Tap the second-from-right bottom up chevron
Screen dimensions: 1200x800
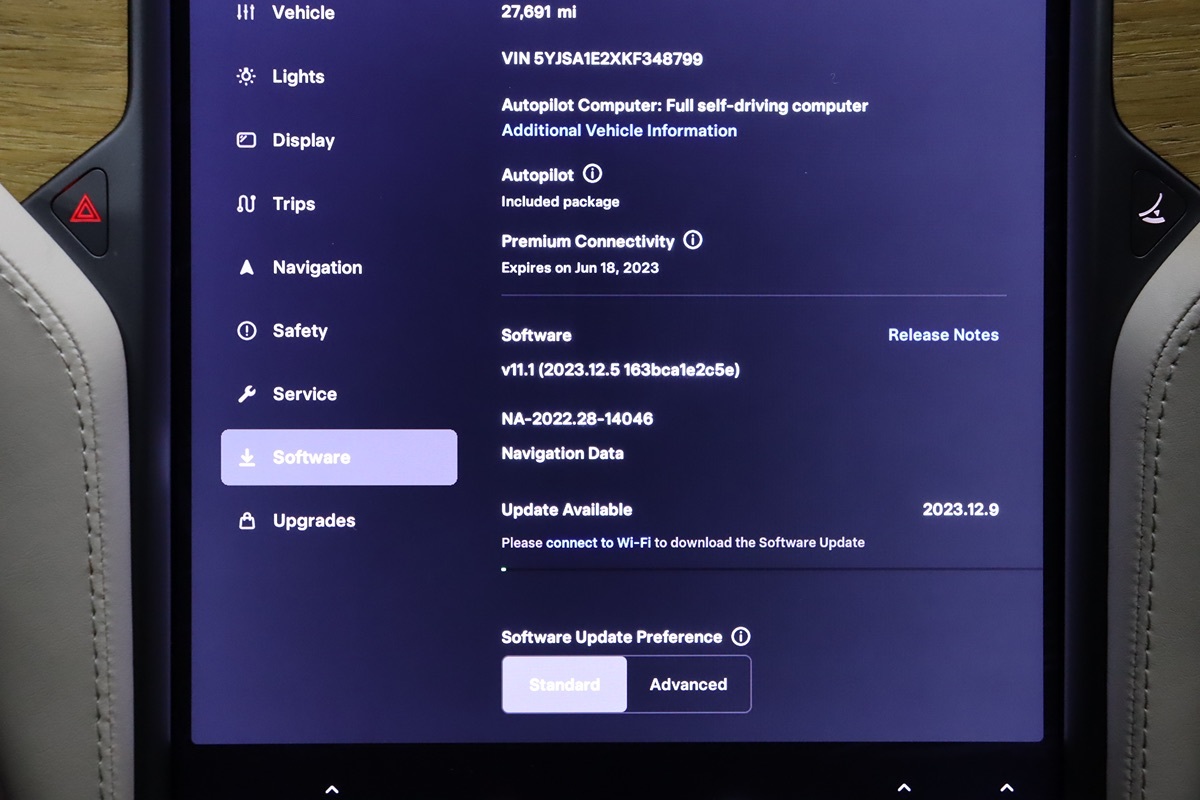[x=903, y=788]
